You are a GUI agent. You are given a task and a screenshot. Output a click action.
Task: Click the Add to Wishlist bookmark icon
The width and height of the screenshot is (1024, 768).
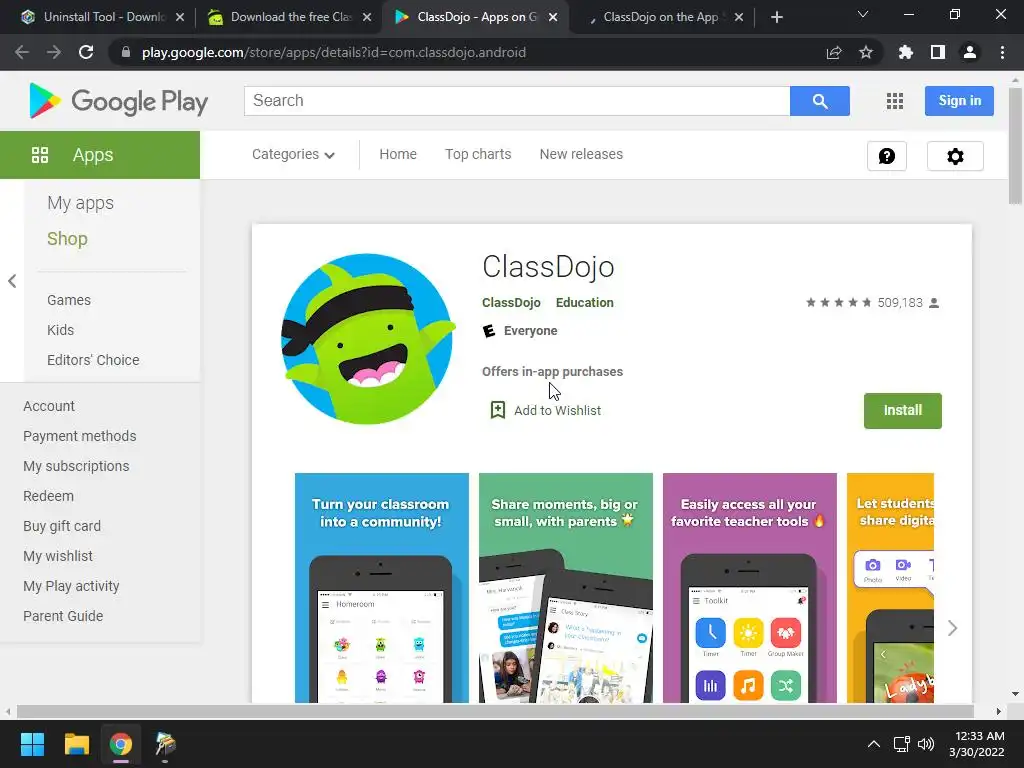[498, 410]
